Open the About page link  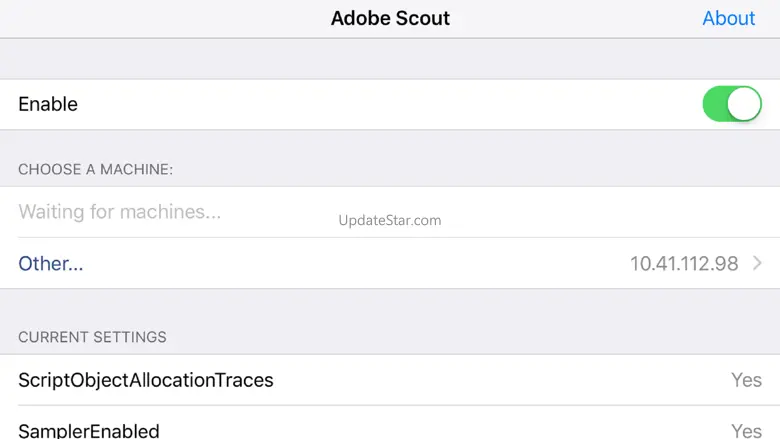[728, 18]
